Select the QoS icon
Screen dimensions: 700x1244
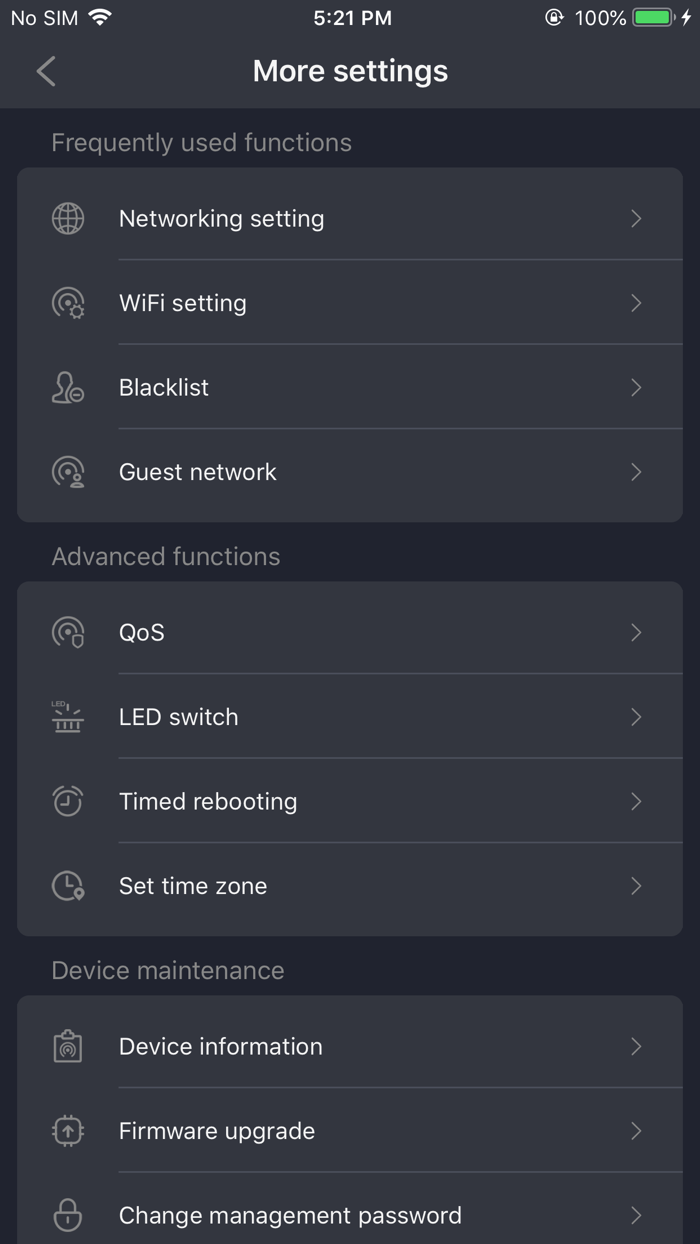(67, 632)
